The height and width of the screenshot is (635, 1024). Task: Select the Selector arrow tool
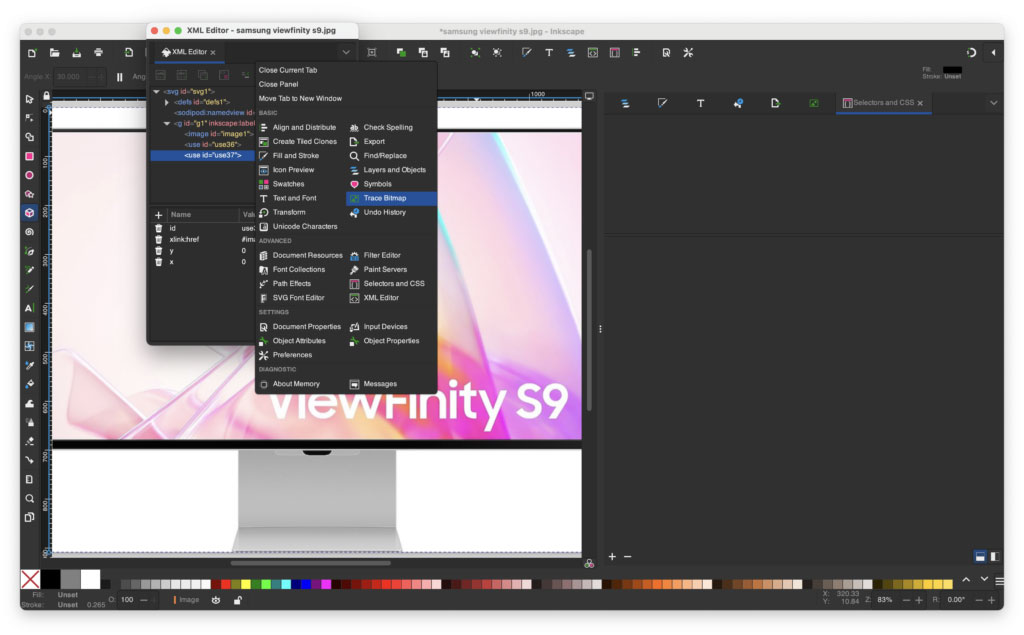(29, 99)
